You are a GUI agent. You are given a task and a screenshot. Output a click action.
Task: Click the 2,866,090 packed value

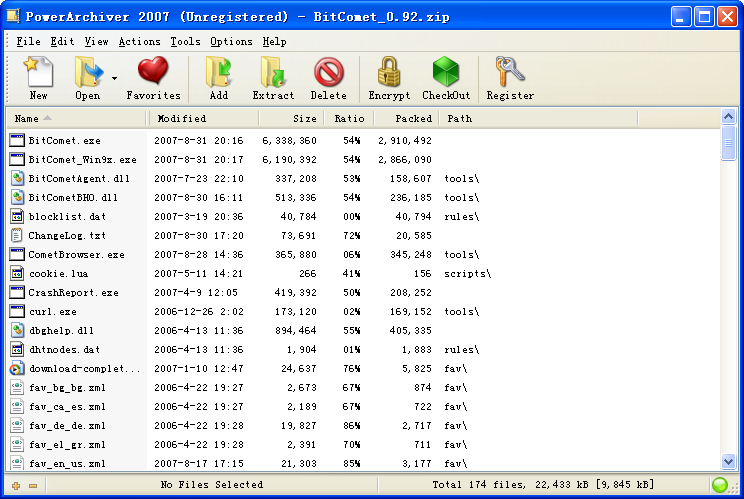405,160
